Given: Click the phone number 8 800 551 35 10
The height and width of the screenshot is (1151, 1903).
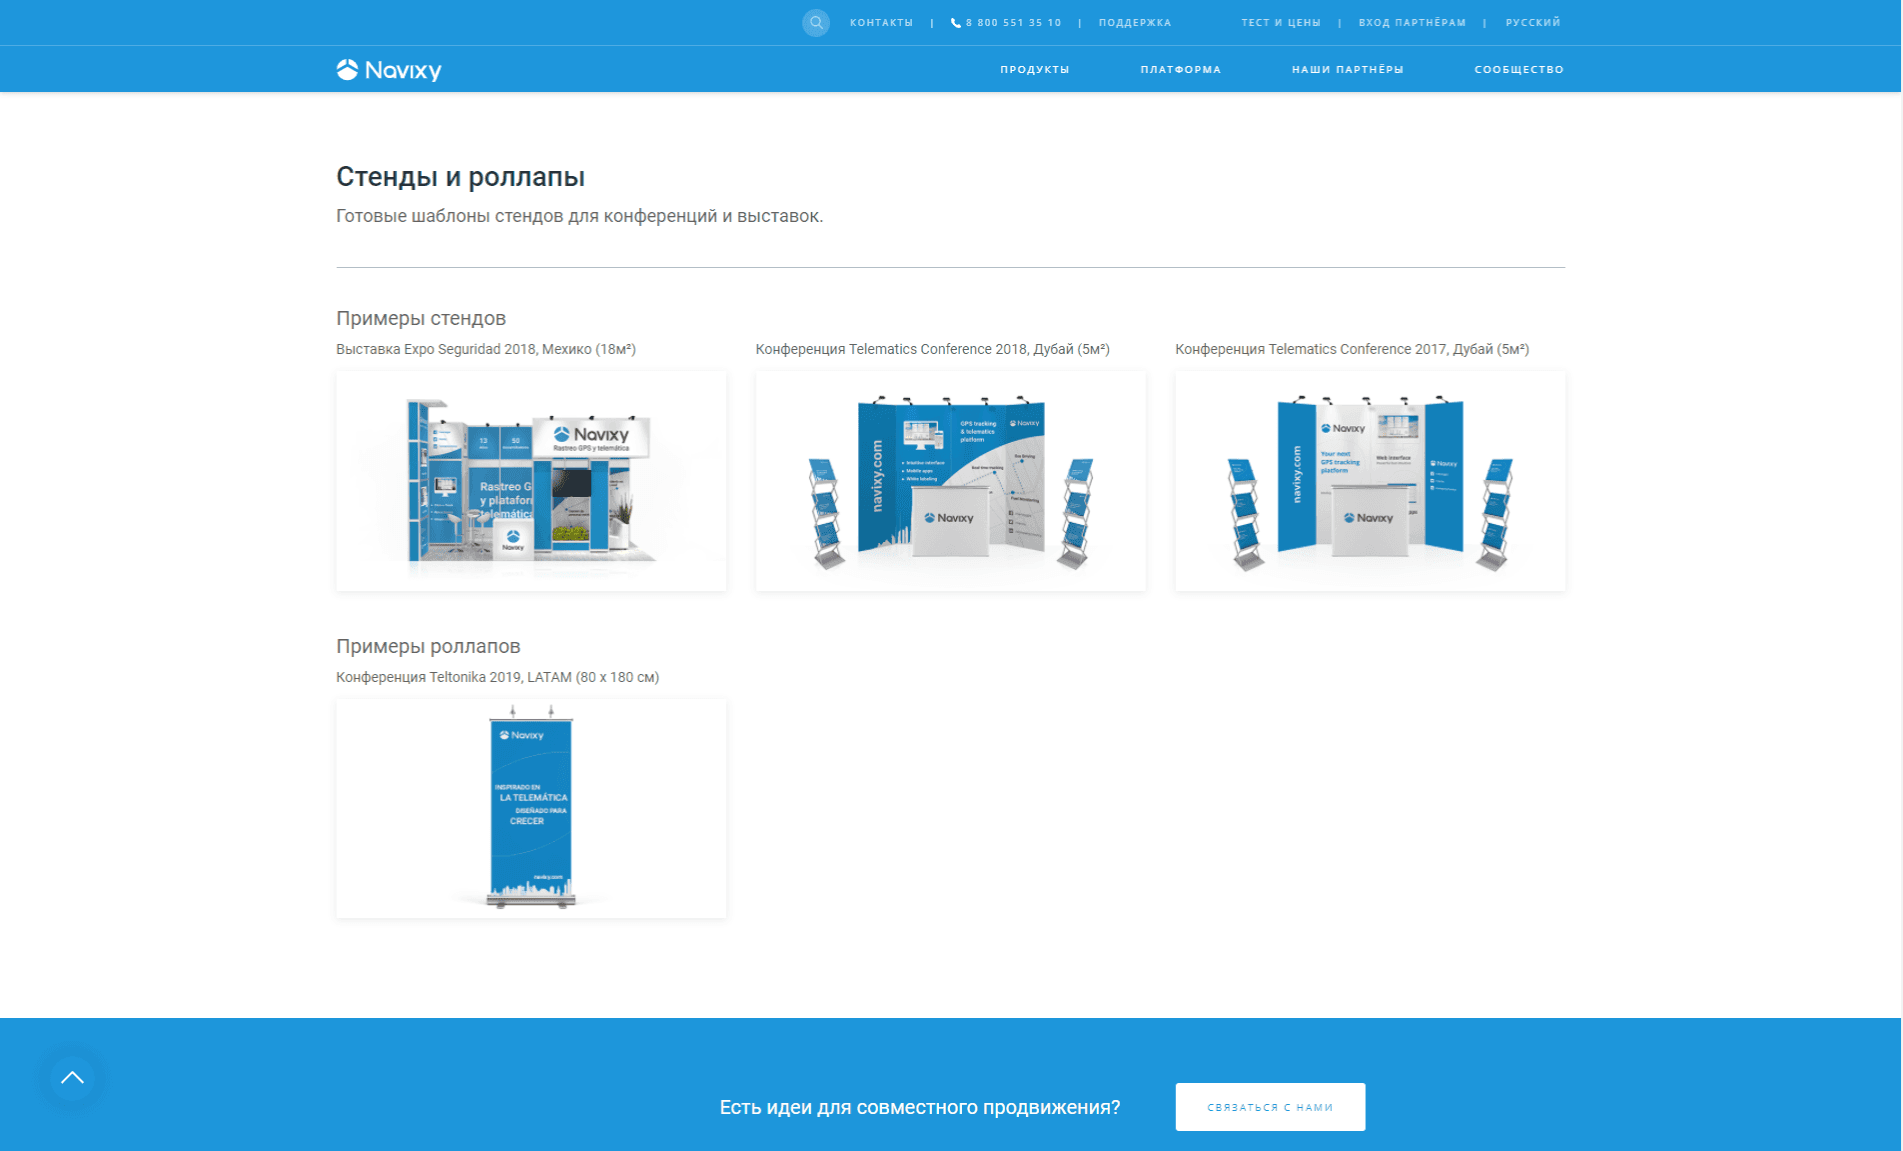Looking at the screenshot, I should click(x=1006, y=22).
